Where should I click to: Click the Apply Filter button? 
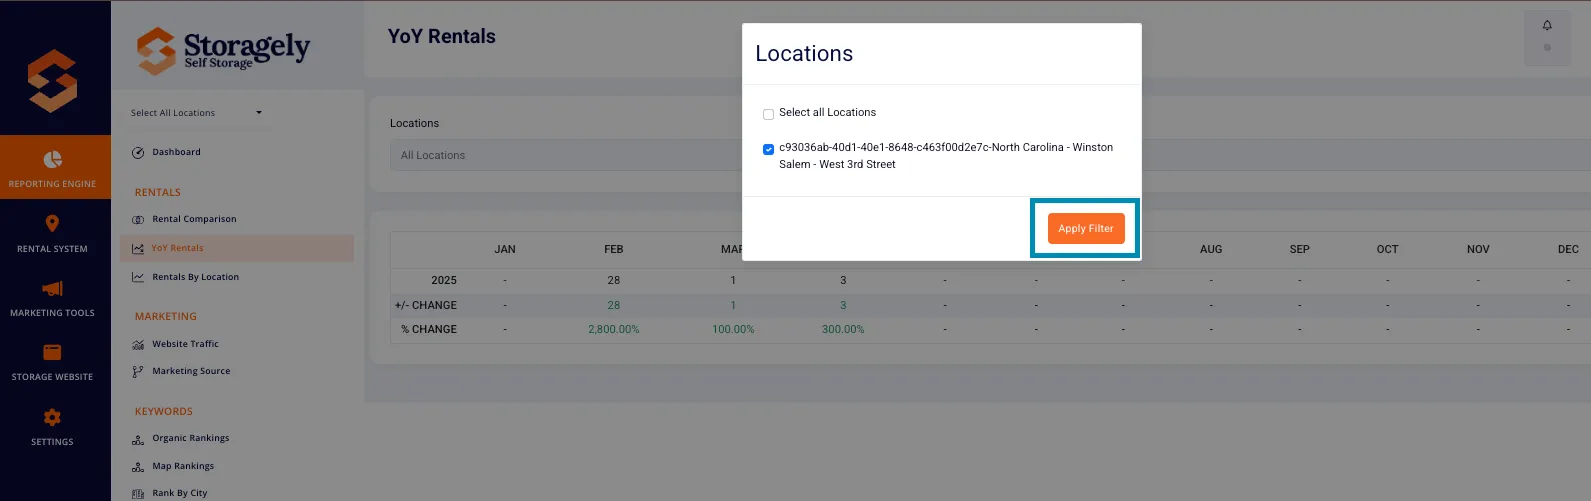tap(1086, 228)
